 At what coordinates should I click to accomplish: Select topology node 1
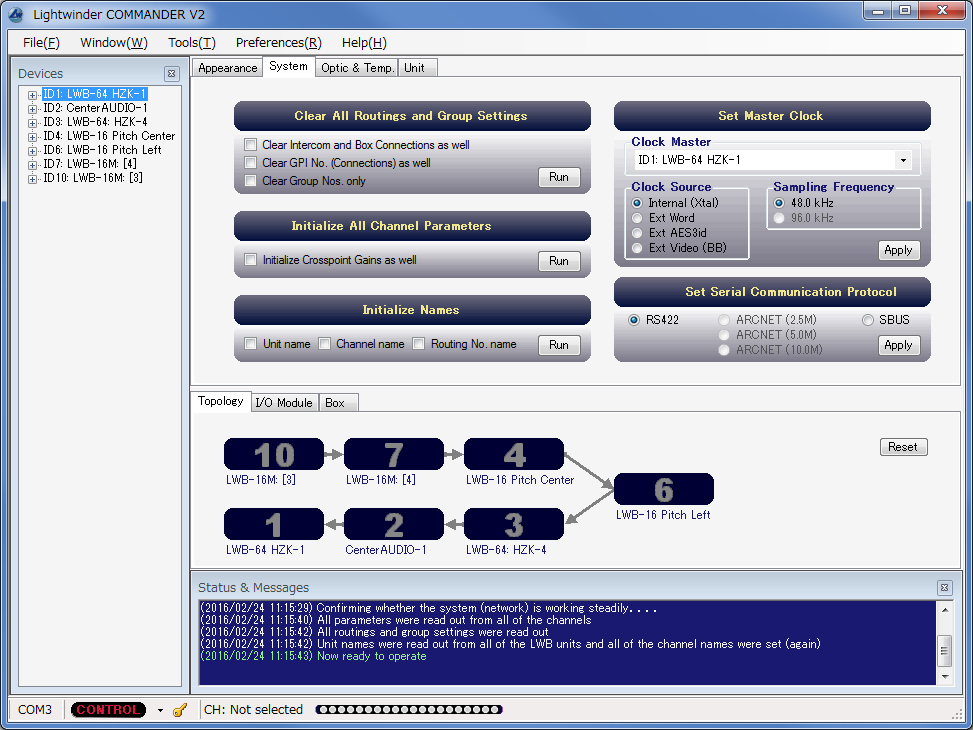pos(274,524)
